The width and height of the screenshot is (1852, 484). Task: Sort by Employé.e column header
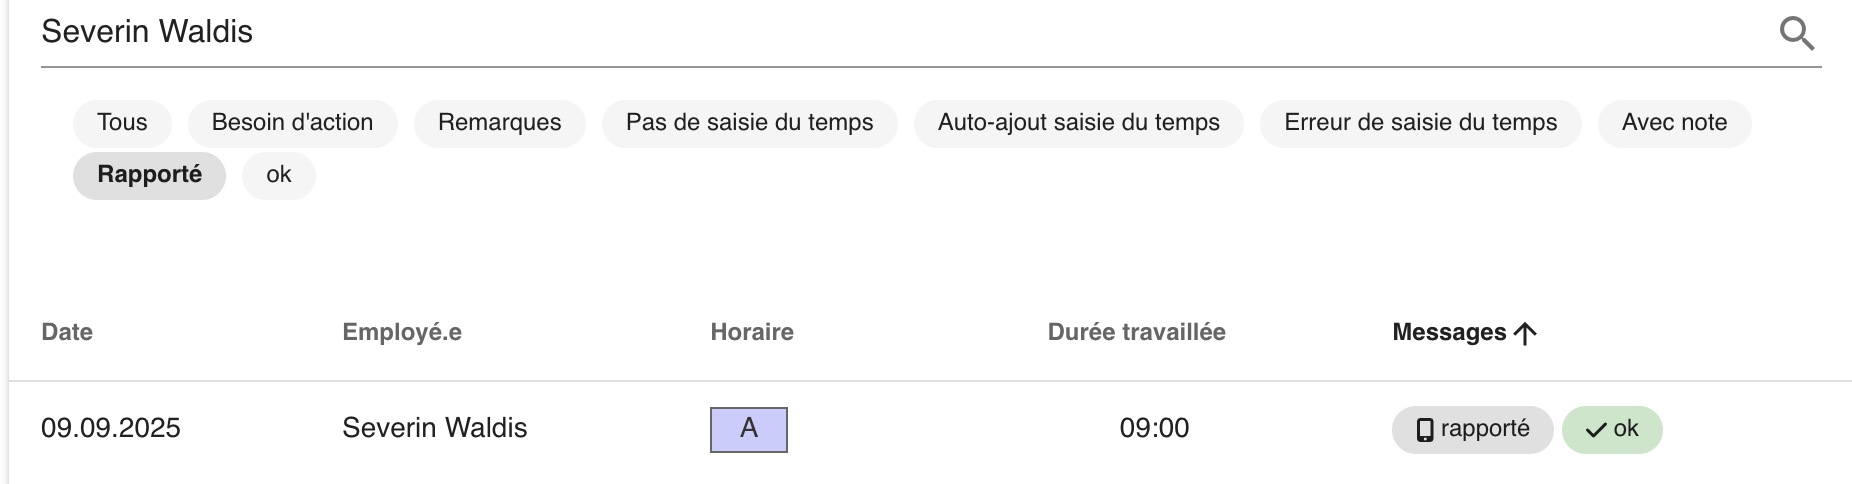402,332
